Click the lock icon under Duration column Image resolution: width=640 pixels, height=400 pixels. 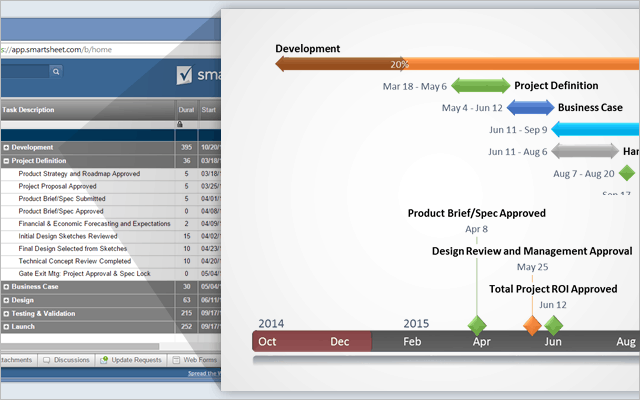[180, 123]
